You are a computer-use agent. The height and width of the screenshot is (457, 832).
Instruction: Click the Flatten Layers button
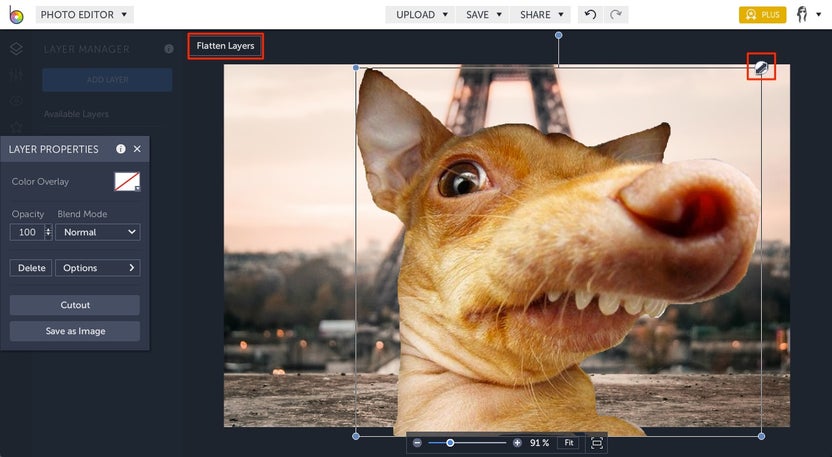pyautogui.click(x=225, y=46)
